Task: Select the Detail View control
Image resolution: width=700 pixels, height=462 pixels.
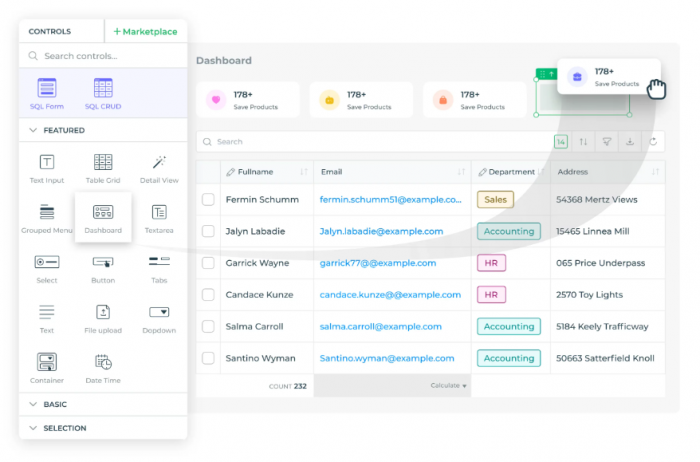Action: tap(159, 169)
